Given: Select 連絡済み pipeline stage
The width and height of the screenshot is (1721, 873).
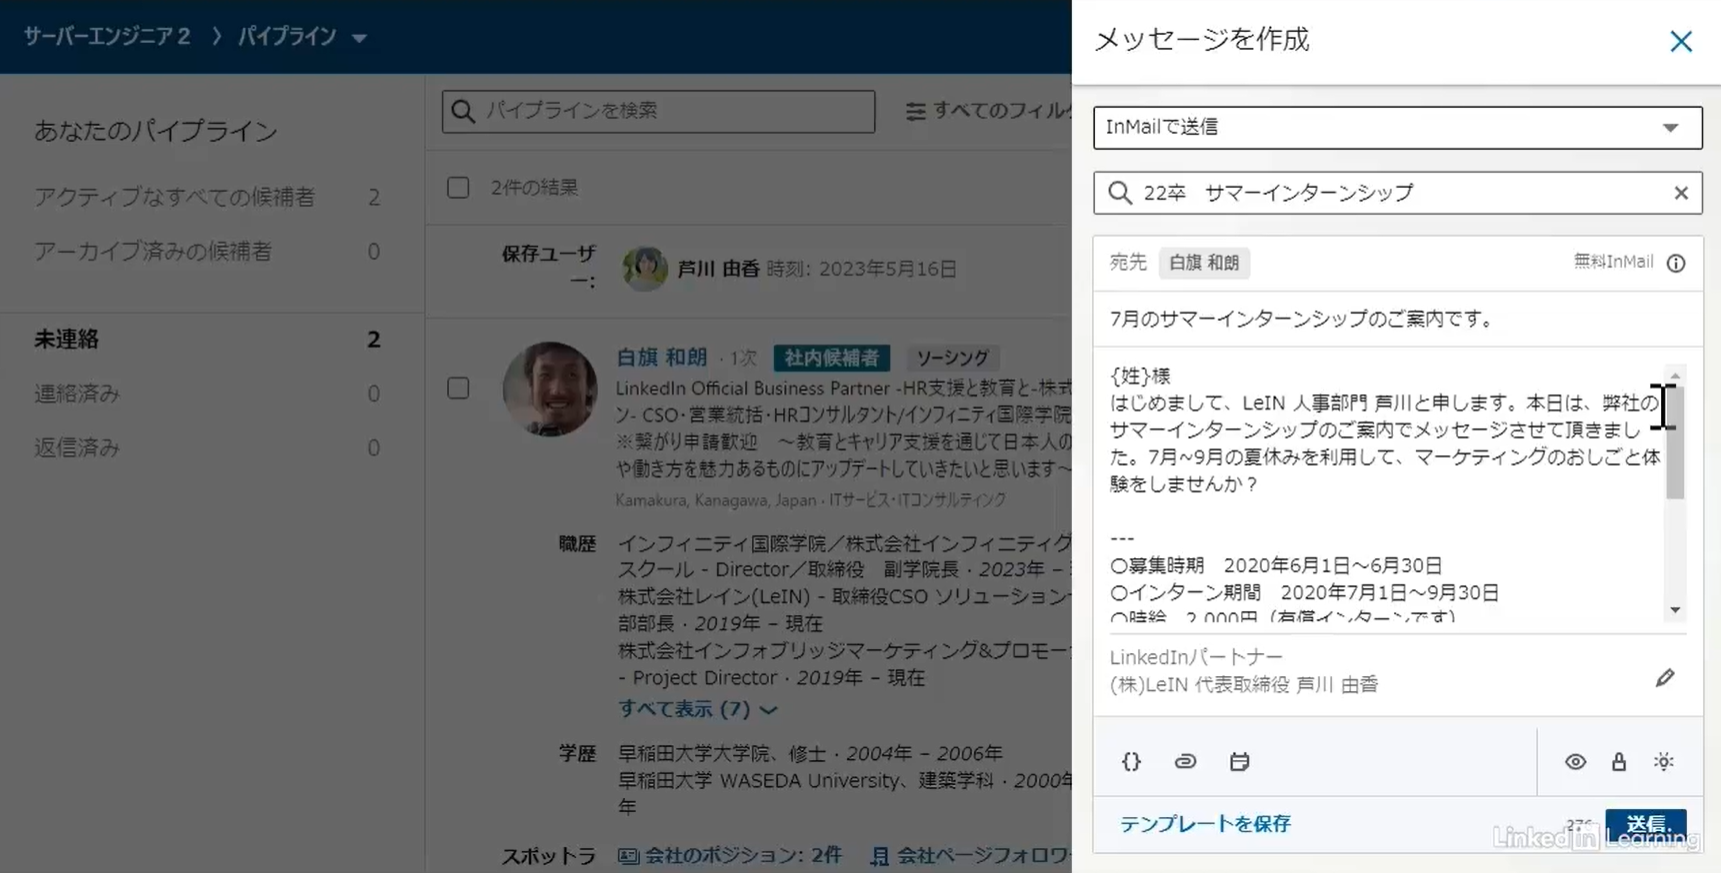Looking at the screenshot, I should click(207, 393).
